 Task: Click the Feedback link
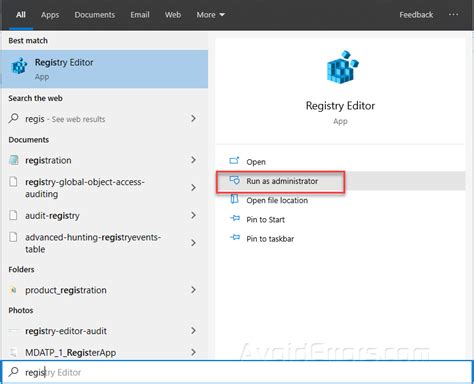pos(416,15)
